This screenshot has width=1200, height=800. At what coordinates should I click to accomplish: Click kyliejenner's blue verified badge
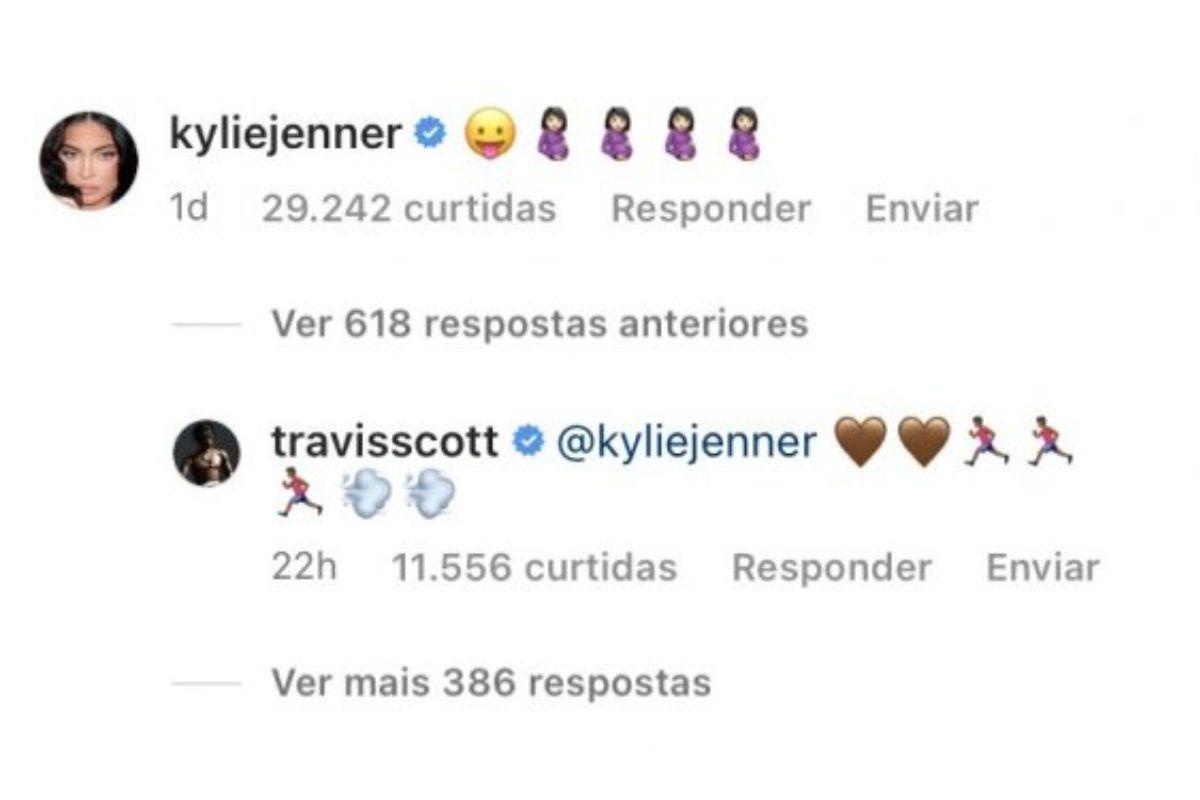(x=430, y=133)
